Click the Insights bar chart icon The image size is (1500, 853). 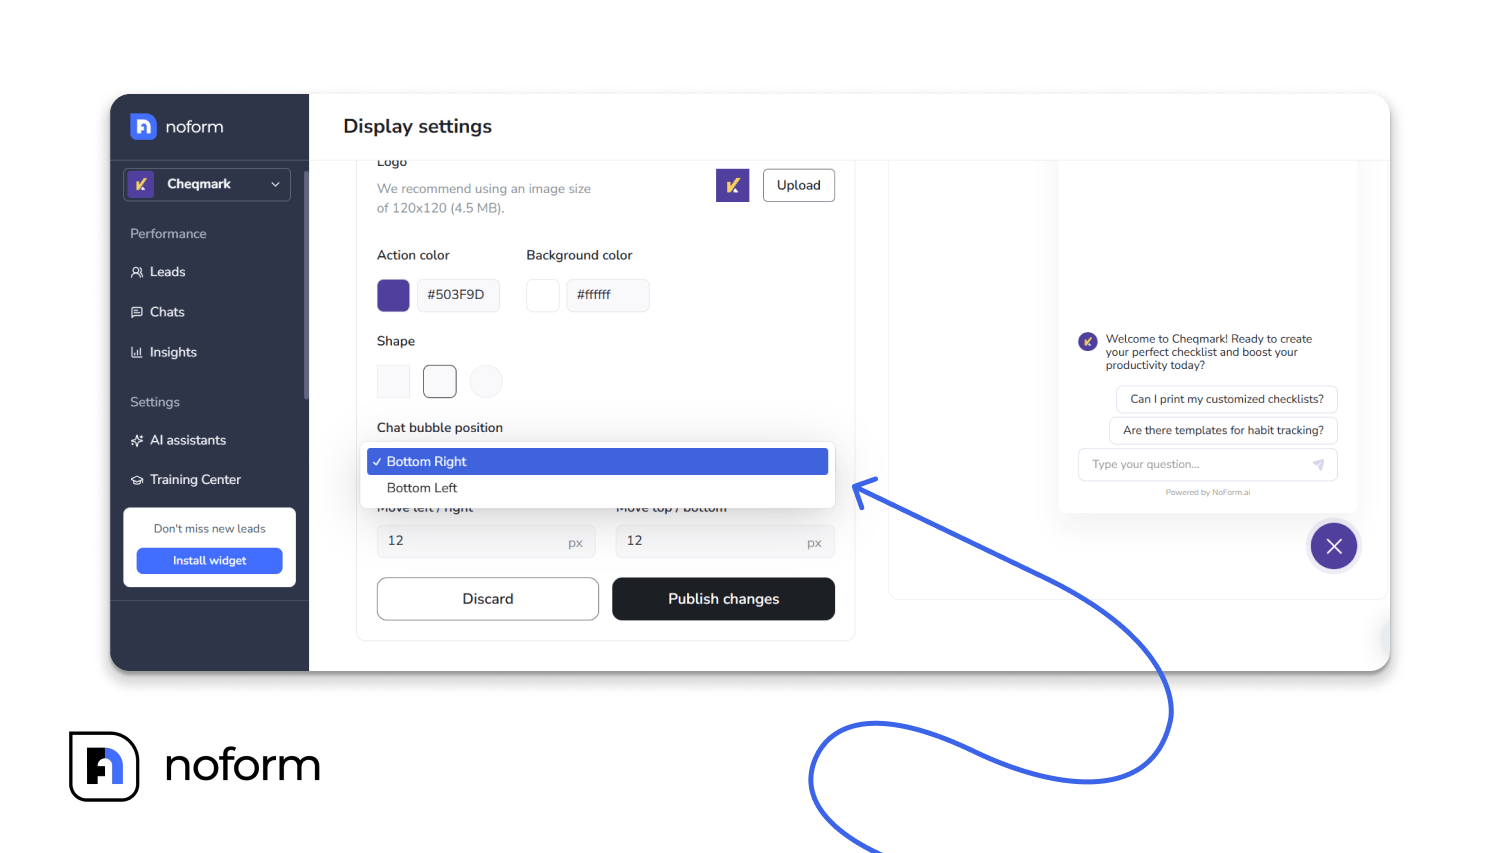tap(137, 352)
